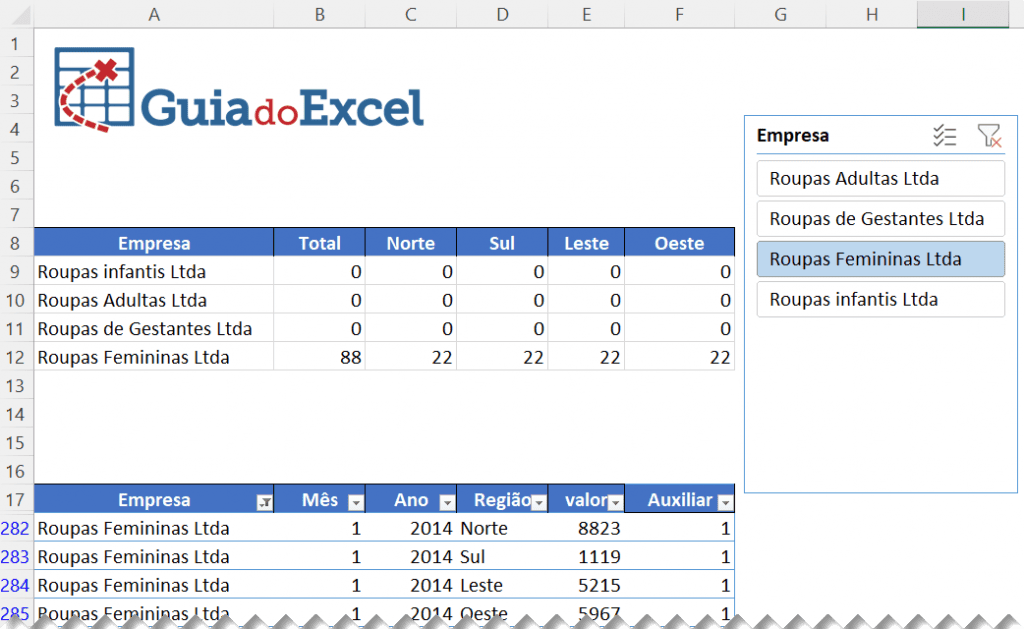Image resolution: width=1024 pixels, height=629 pixels.
Task: Select column header A
Action: tap(153, 14)
